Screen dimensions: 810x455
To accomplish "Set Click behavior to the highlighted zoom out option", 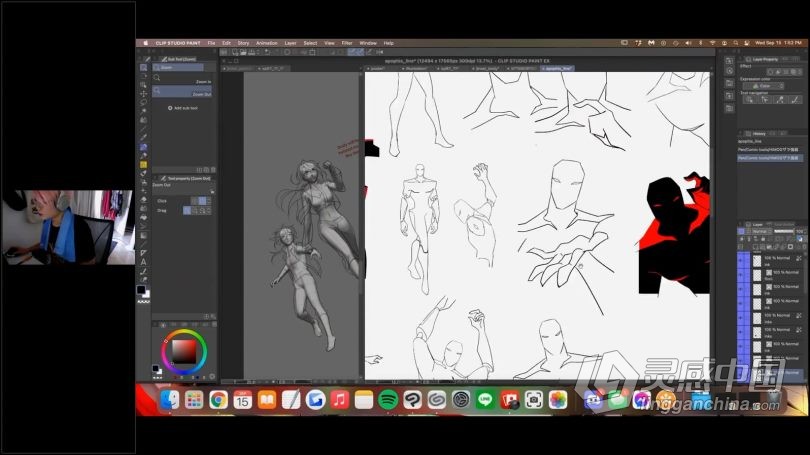I will 202,200.
